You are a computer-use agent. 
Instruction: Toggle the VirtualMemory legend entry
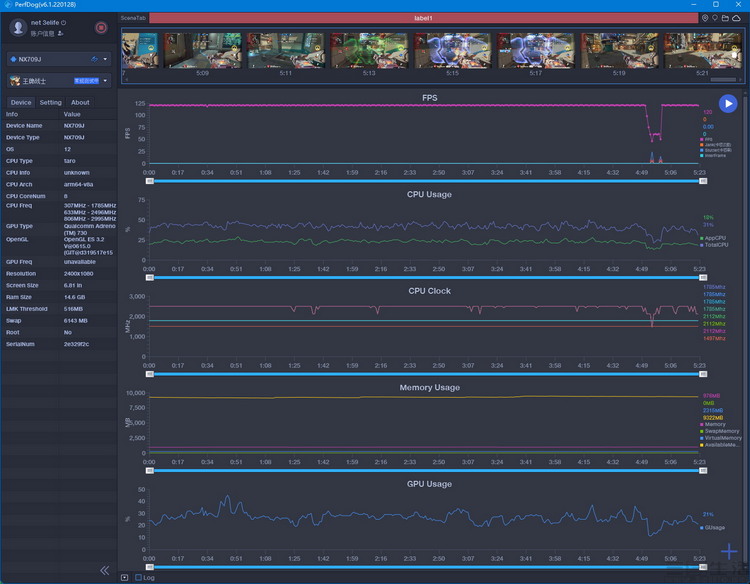(x=721, y=438)
